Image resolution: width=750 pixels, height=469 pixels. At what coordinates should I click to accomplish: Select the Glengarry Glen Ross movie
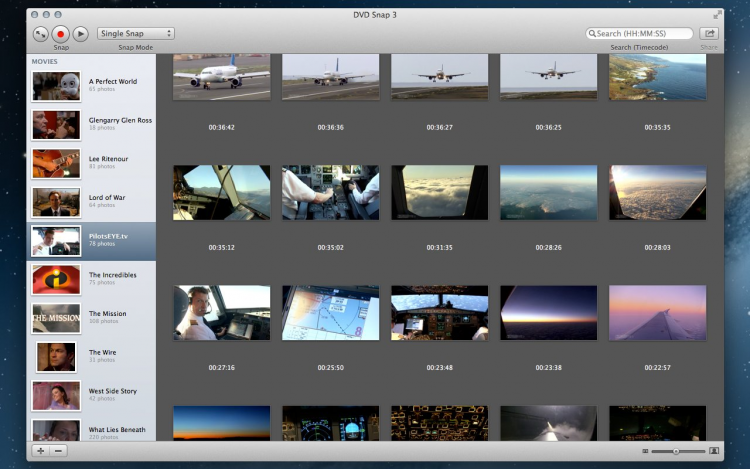tap(91, 125)
